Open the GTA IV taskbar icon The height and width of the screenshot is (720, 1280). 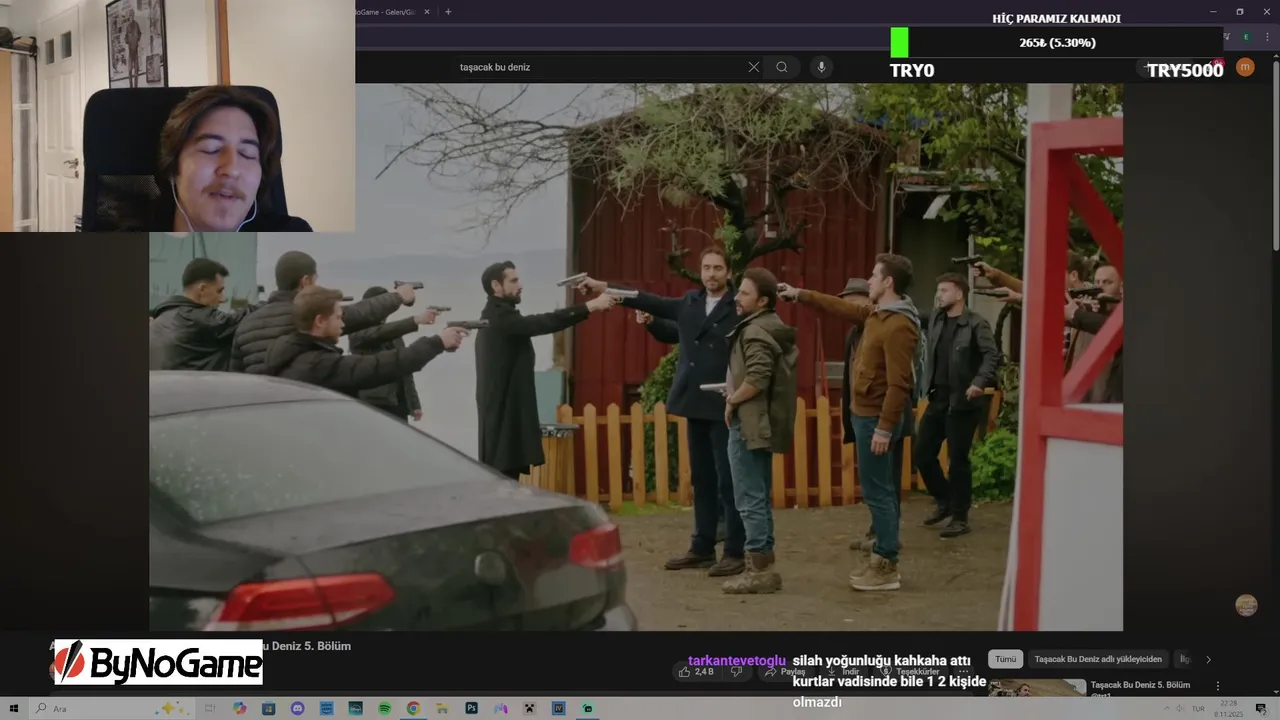click(558, 708)
